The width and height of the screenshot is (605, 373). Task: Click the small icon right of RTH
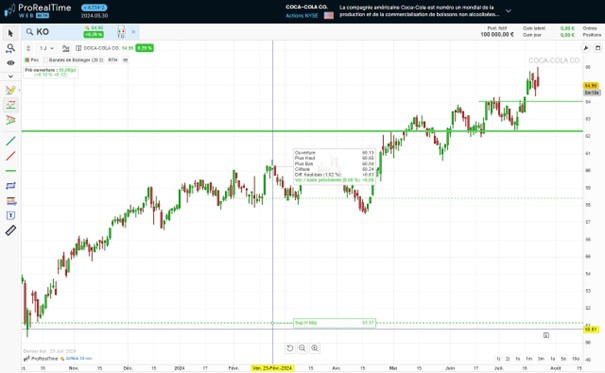tap(125, 60)
